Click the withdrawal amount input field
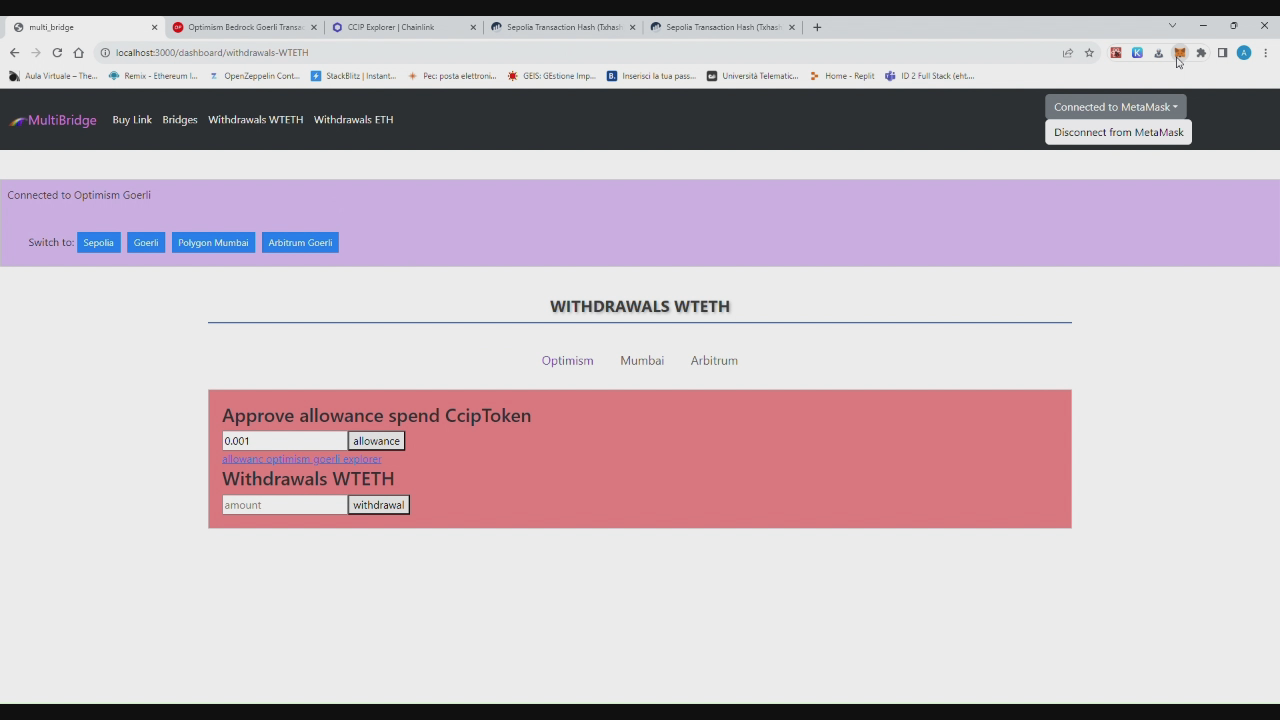Screen dimensions: 1280x720 [x=285, y=505]
